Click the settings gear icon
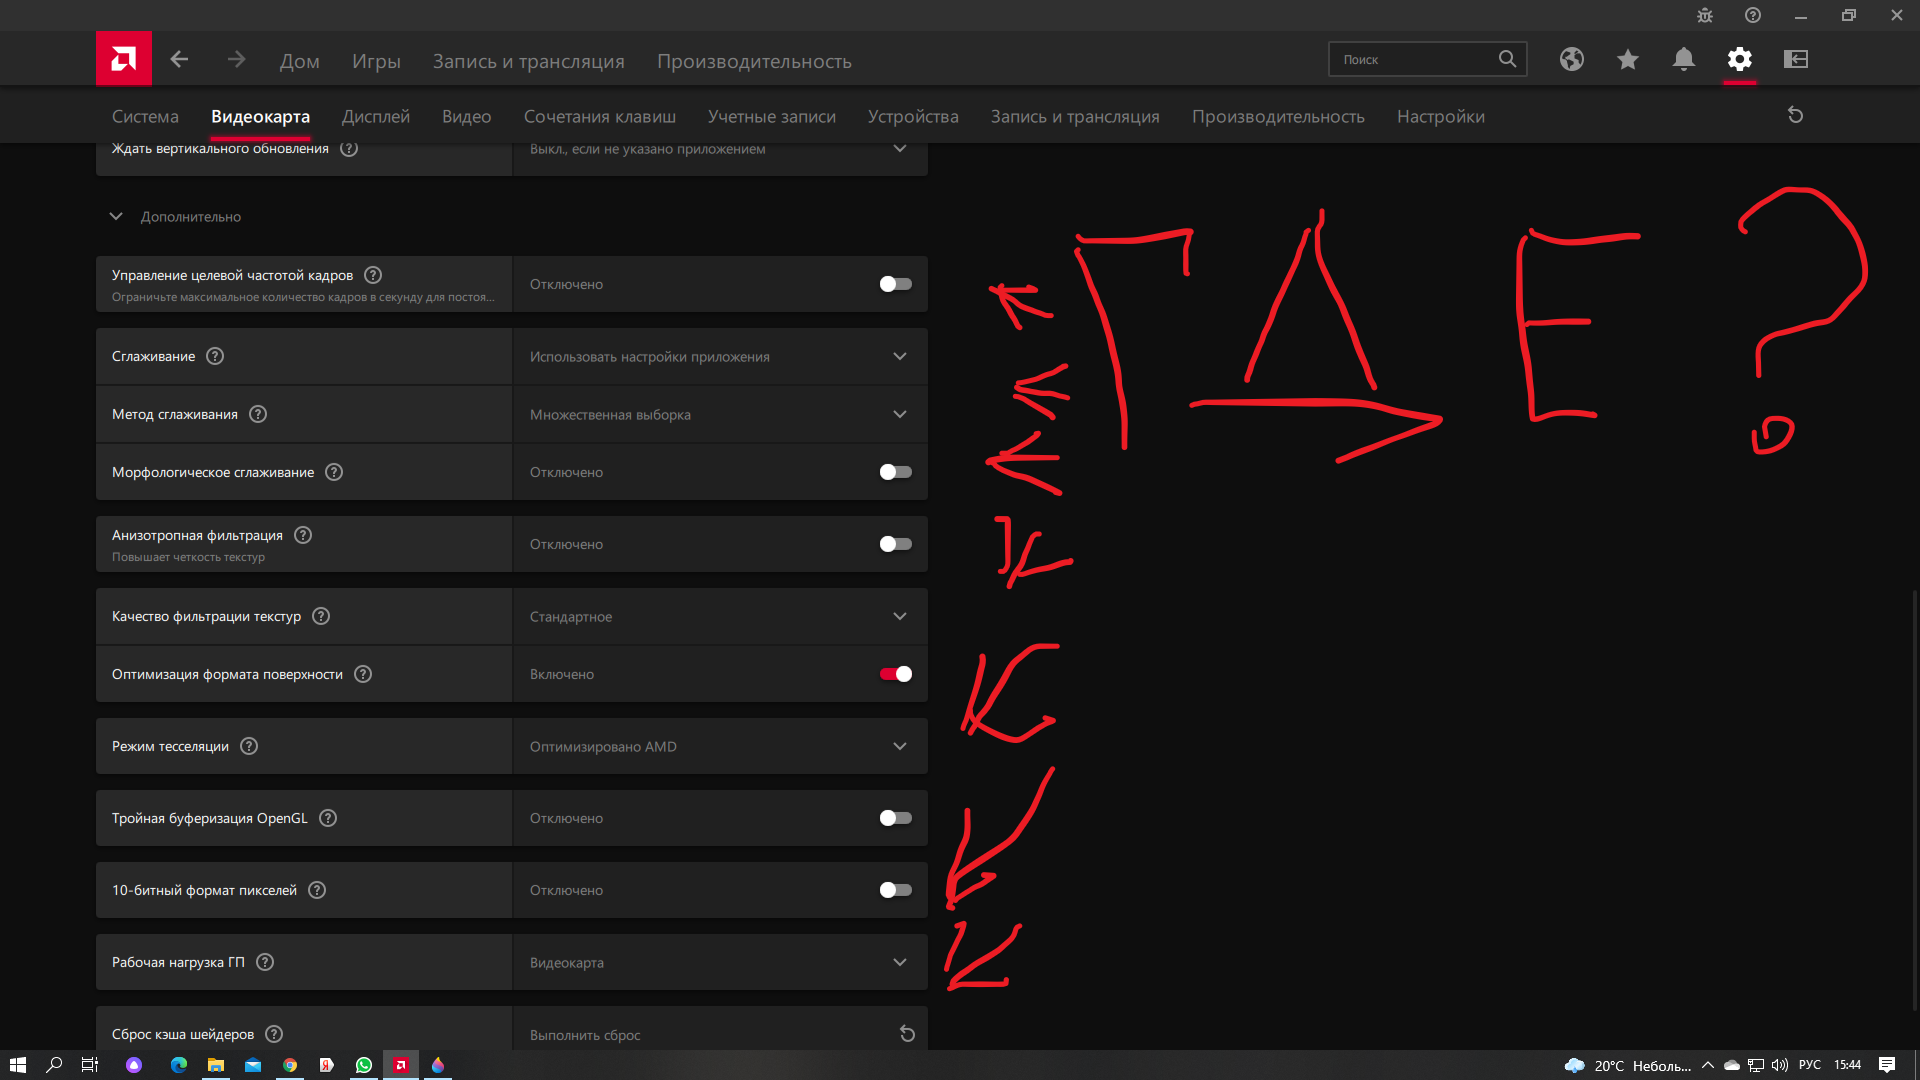Viewport: 1920px width, 1080px height. [x=1740, y=60]
